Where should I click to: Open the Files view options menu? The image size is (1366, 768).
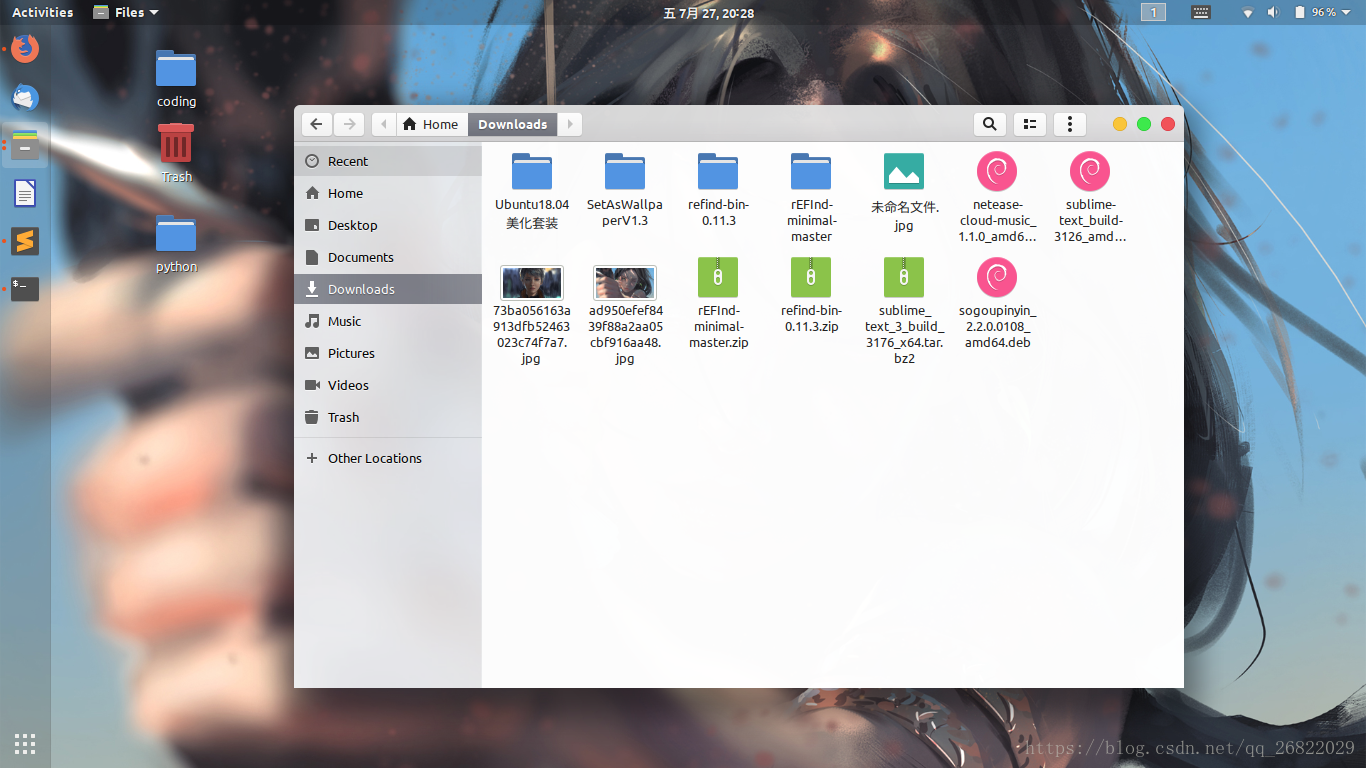point(1070,124)
